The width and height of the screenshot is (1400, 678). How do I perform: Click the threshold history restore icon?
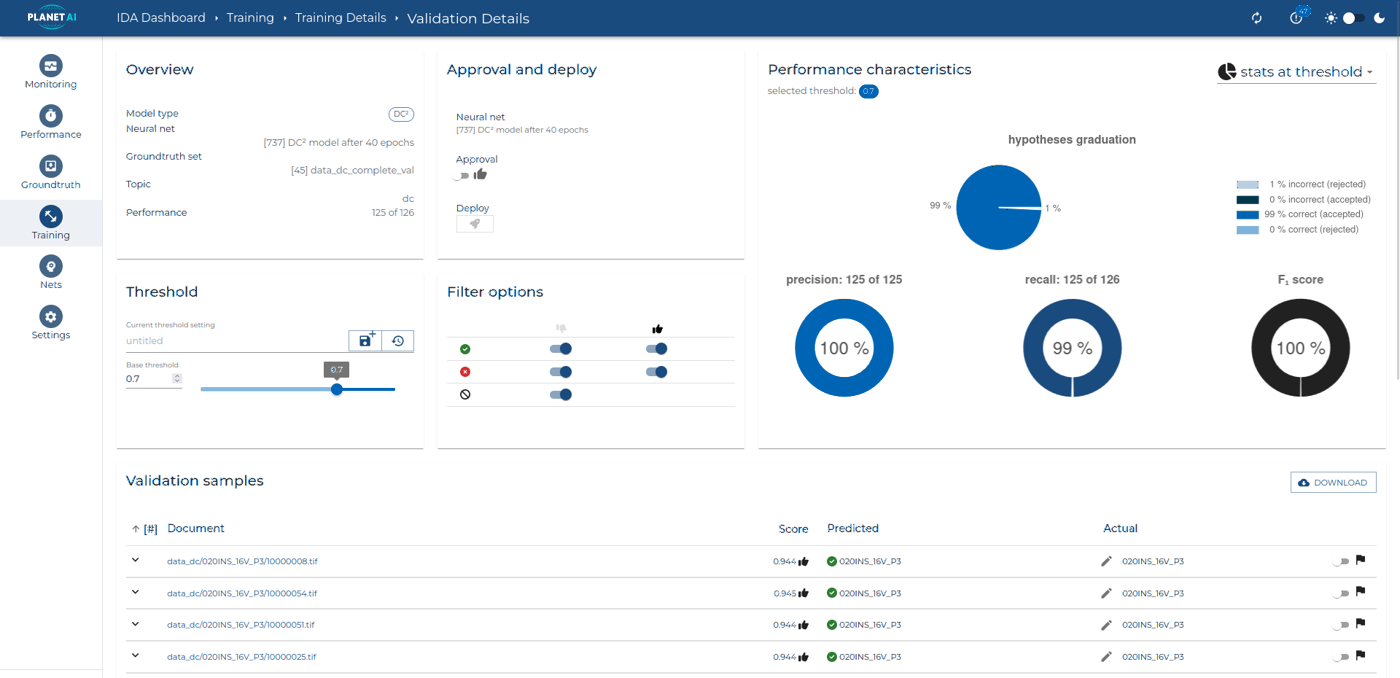[x=398, y=341]
